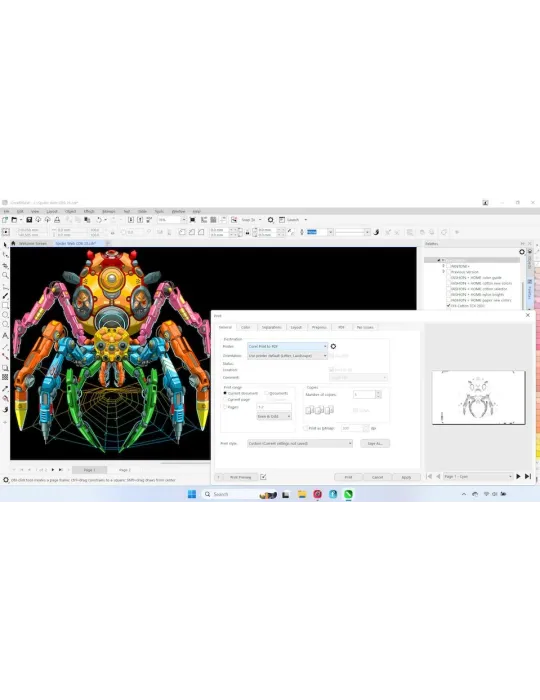Check the PANTONE+ palette checkbox

(449, 266)
